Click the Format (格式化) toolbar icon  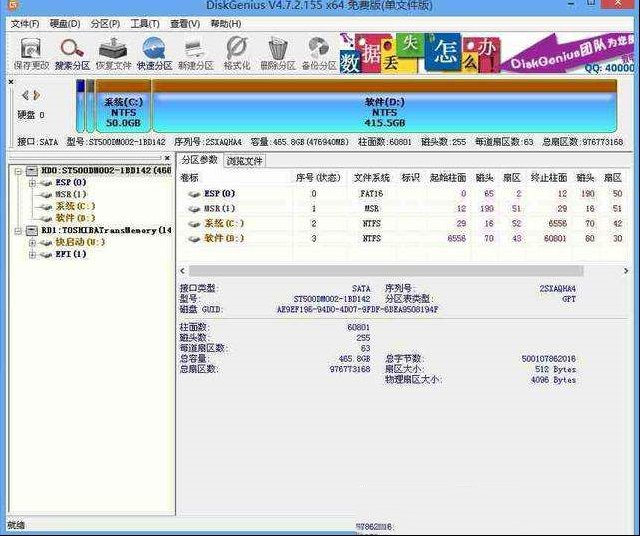[x=237, y=48]
